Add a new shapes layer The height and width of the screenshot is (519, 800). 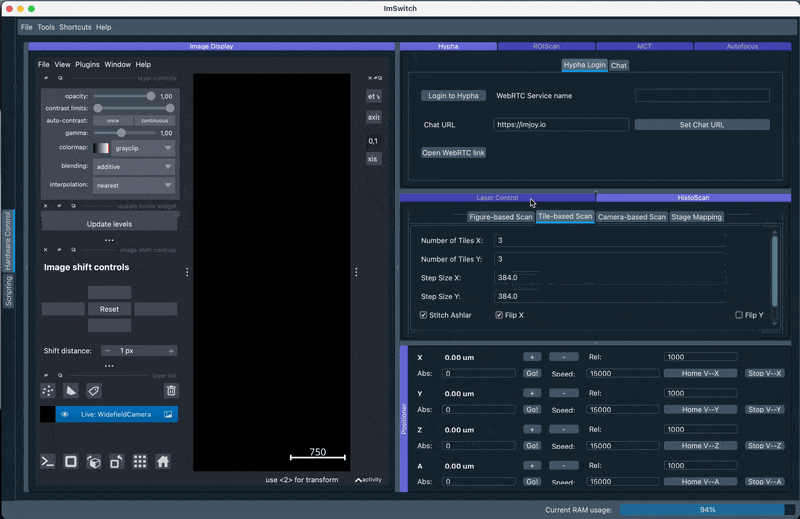click(70, 391)
